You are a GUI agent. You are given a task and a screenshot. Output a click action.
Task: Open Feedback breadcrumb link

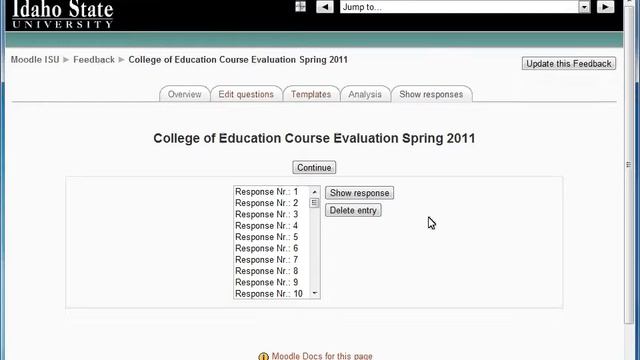(94, 60)
